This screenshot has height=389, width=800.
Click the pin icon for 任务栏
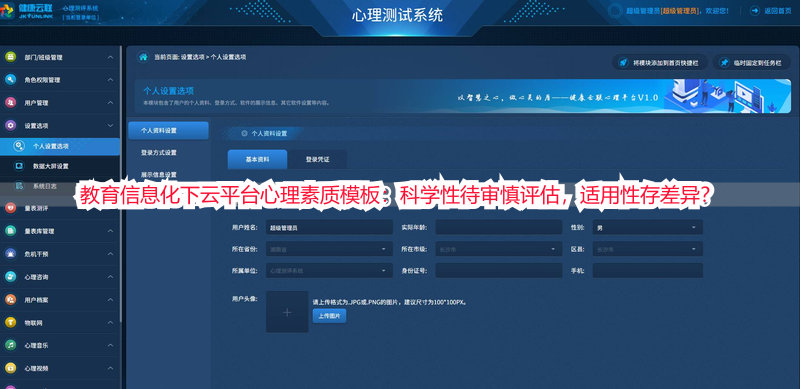point(723,63)
